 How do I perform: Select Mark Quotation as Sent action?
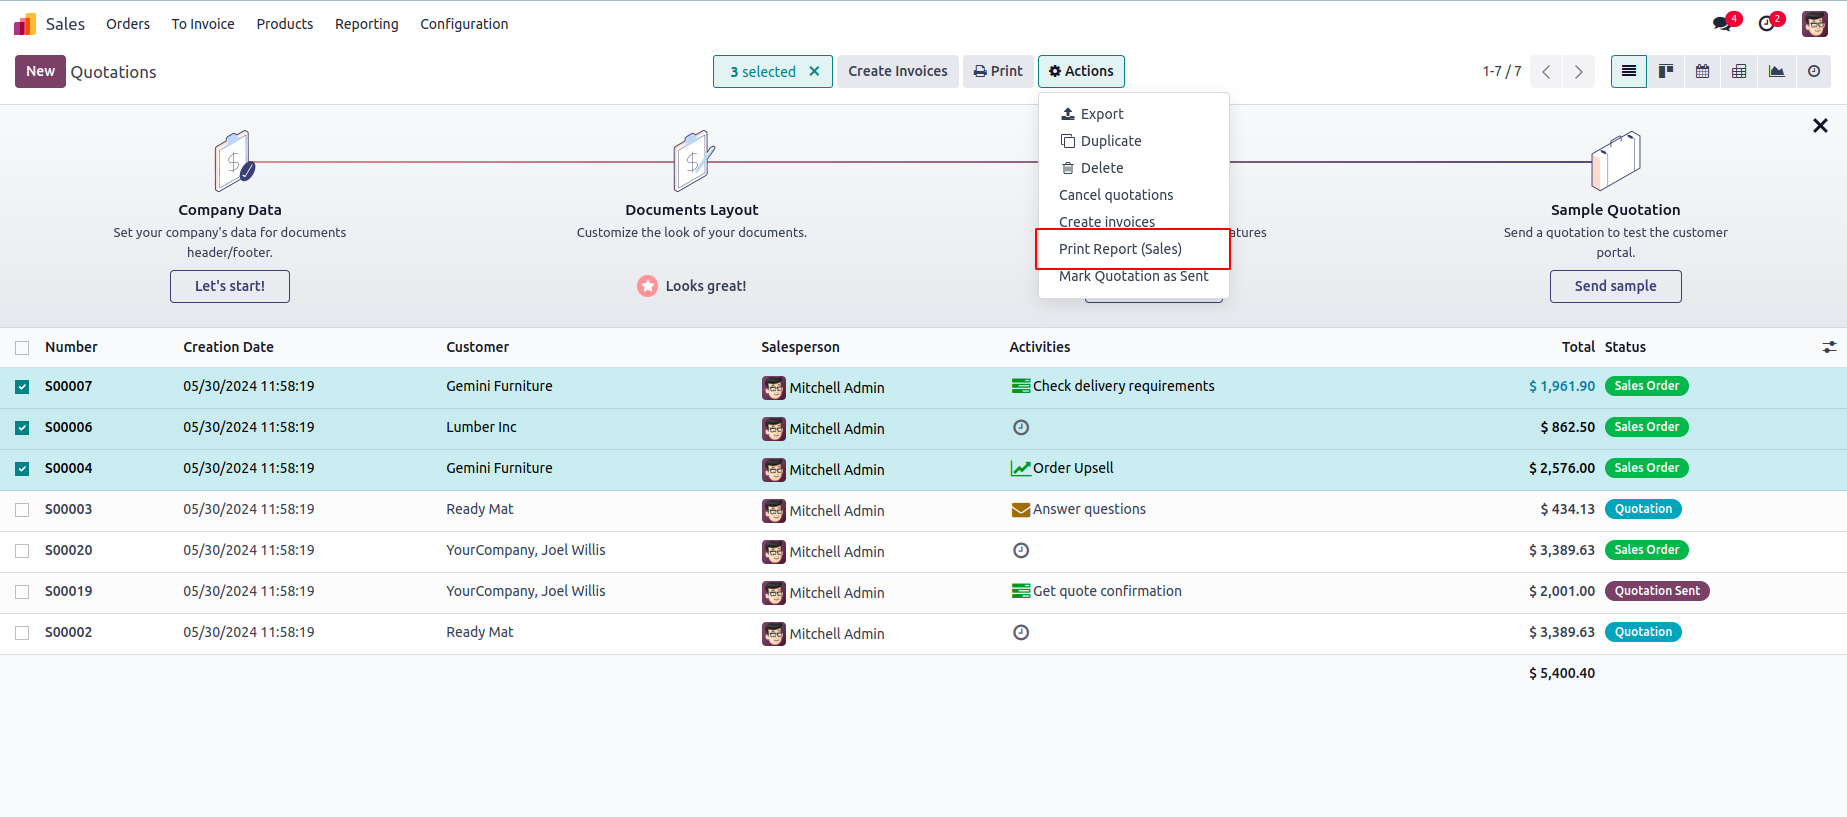pyautogui.click(x=1133, y=276)
